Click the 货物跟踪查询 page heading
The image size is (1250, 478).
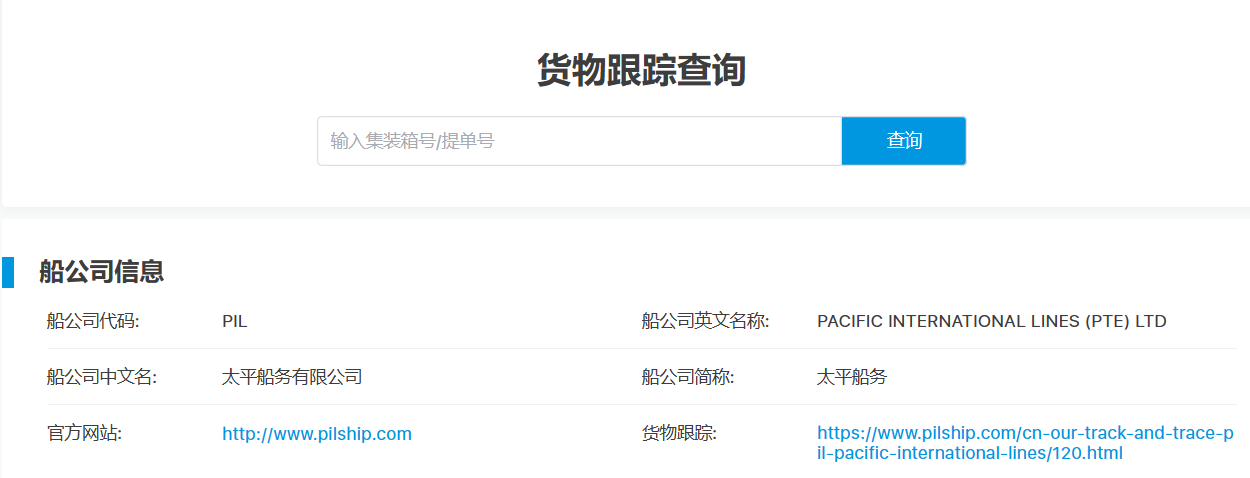(641, 72)
